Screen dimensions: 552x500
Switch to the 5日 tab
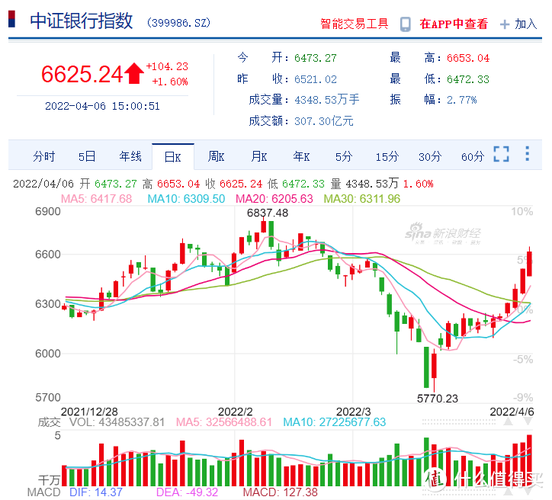click(x=87, y=156)
